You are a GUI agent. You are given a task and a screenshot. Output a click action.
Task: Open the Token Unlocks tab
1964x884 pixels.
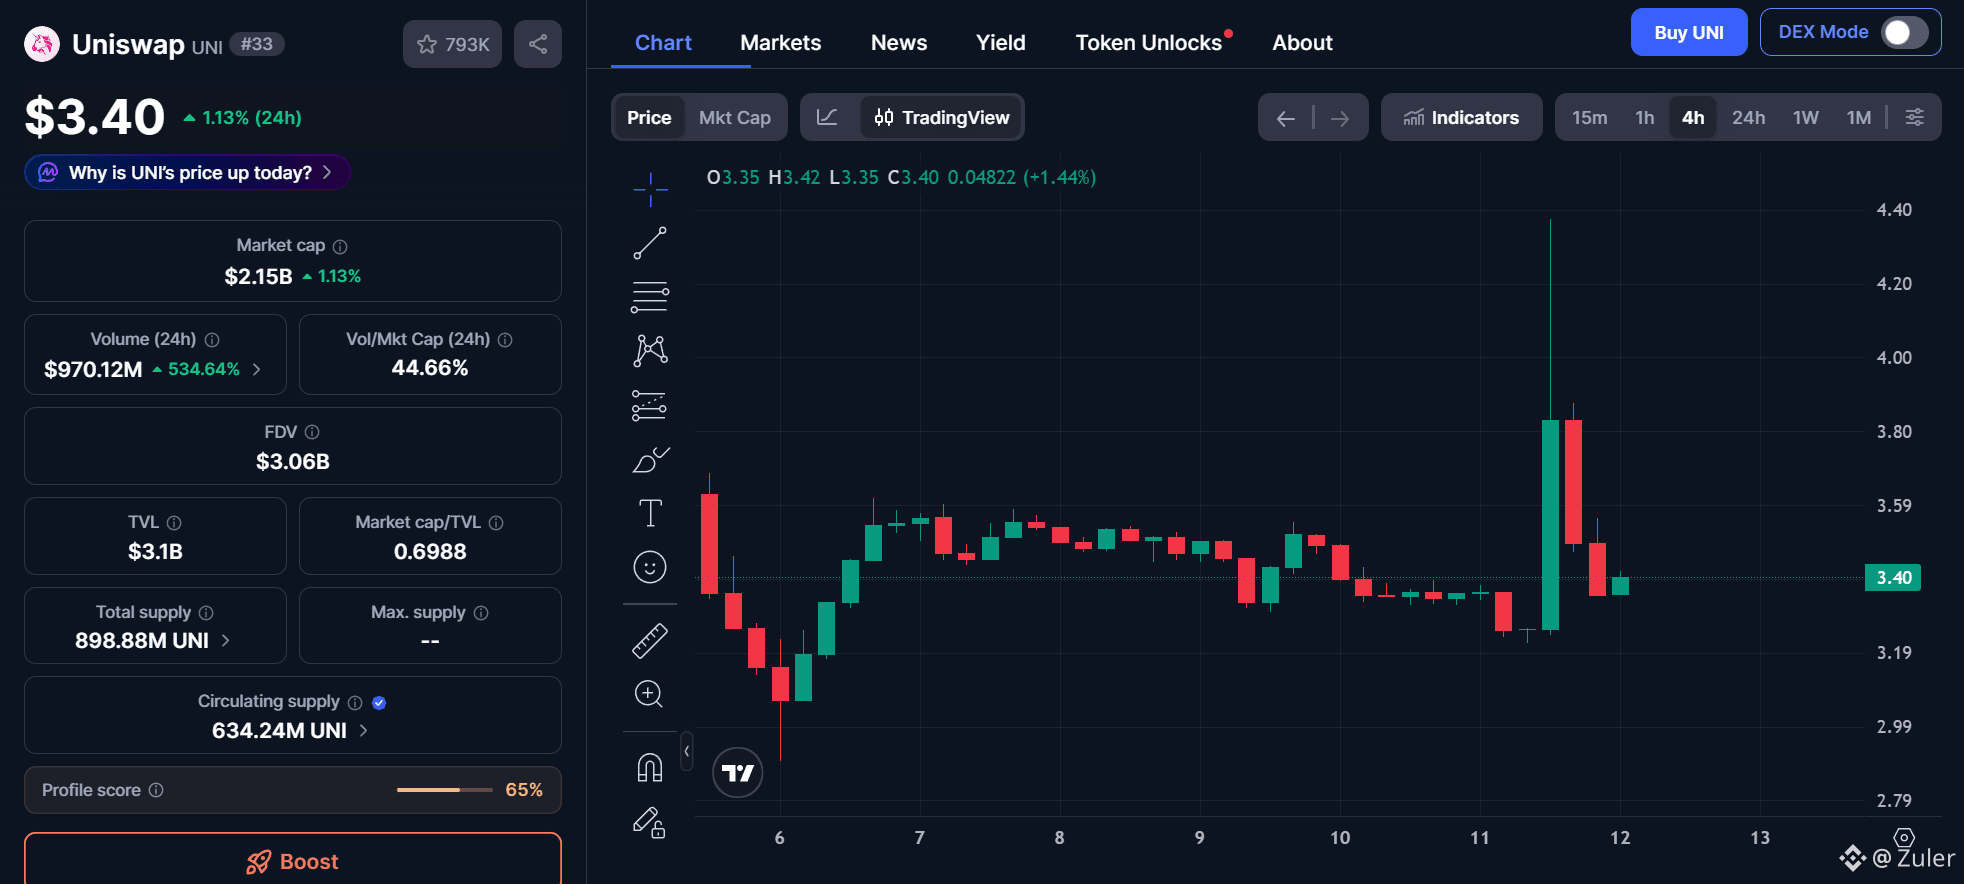(1149, 43)
